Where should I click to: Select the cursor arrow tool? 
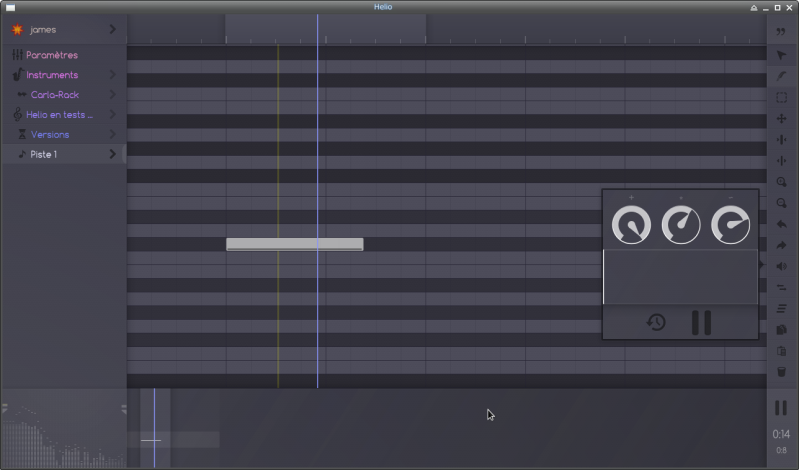(781, 55)
